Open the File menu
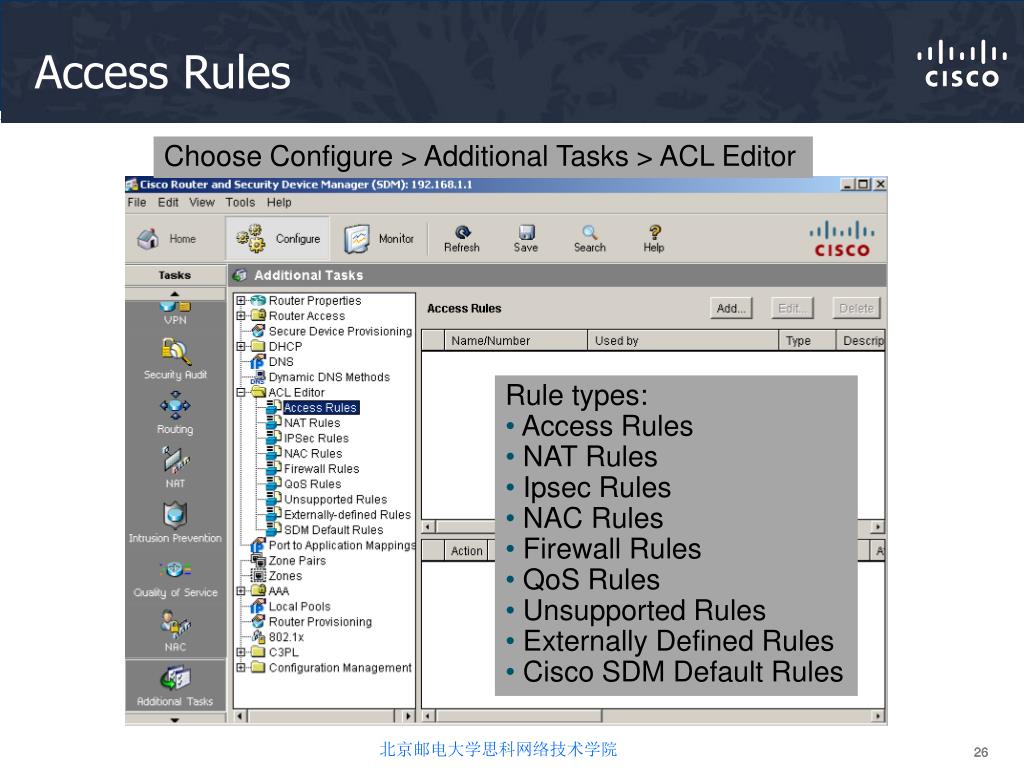This screenshot has height=768, width=1024. coord(137,202)
